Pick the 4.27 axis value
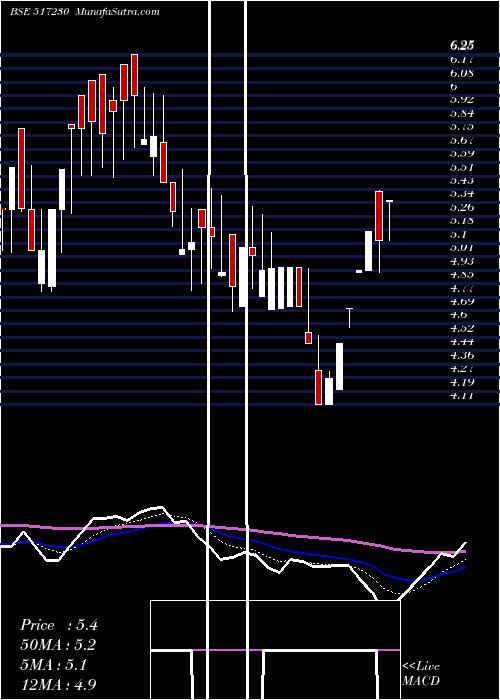 click(x=462, y=369)
